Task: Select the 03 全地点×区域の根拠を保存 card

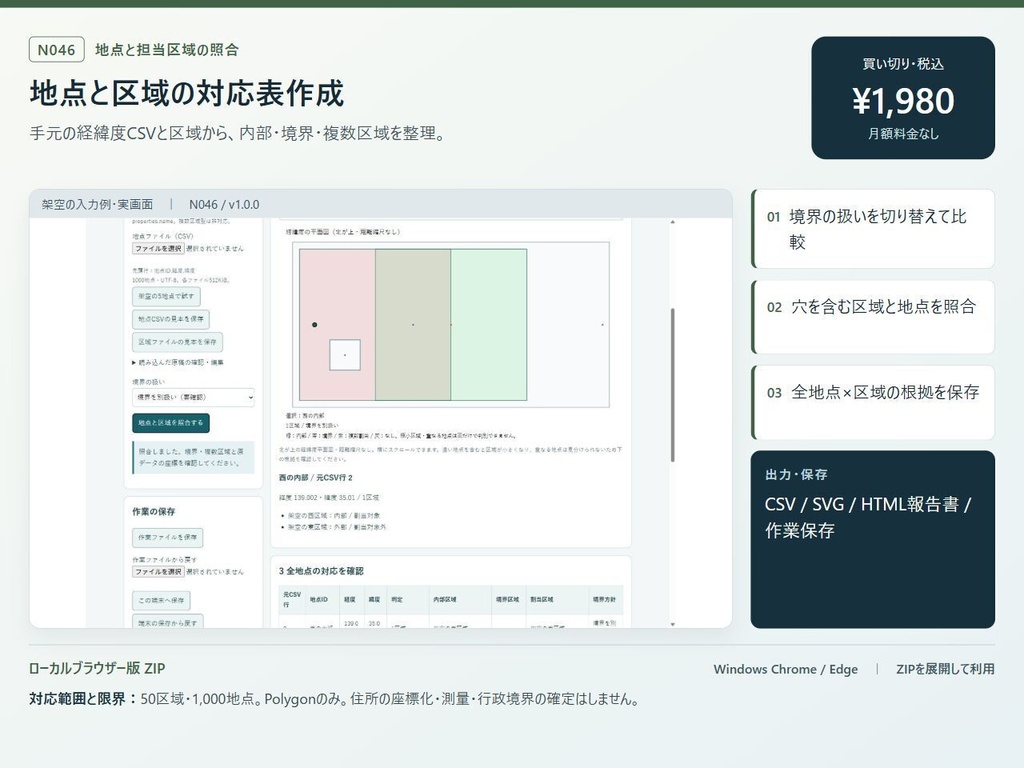Action: click(x=873, y=402)
